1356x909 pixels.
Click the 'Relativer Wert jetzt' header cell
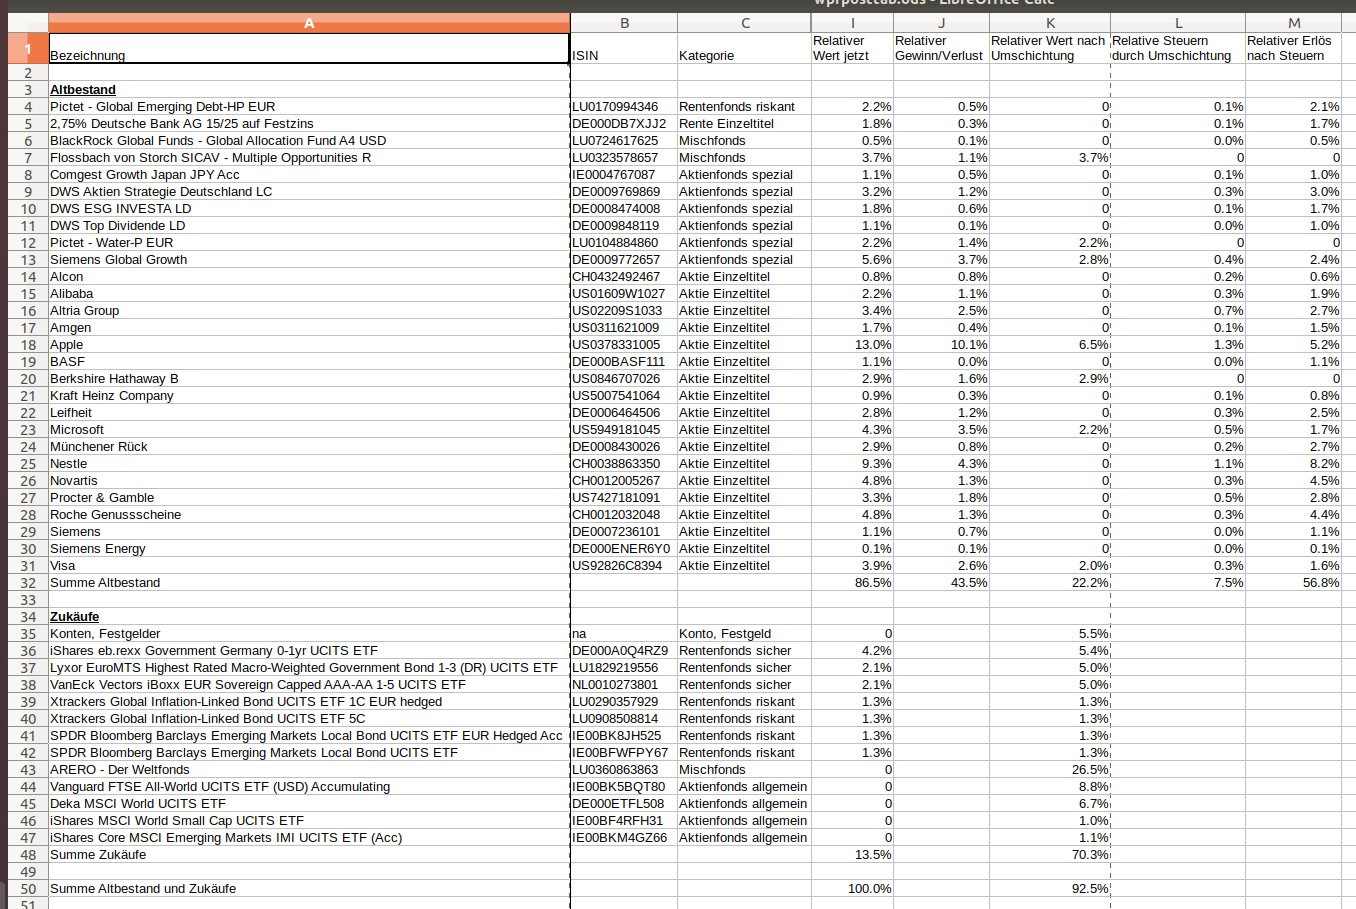[852, 48]
